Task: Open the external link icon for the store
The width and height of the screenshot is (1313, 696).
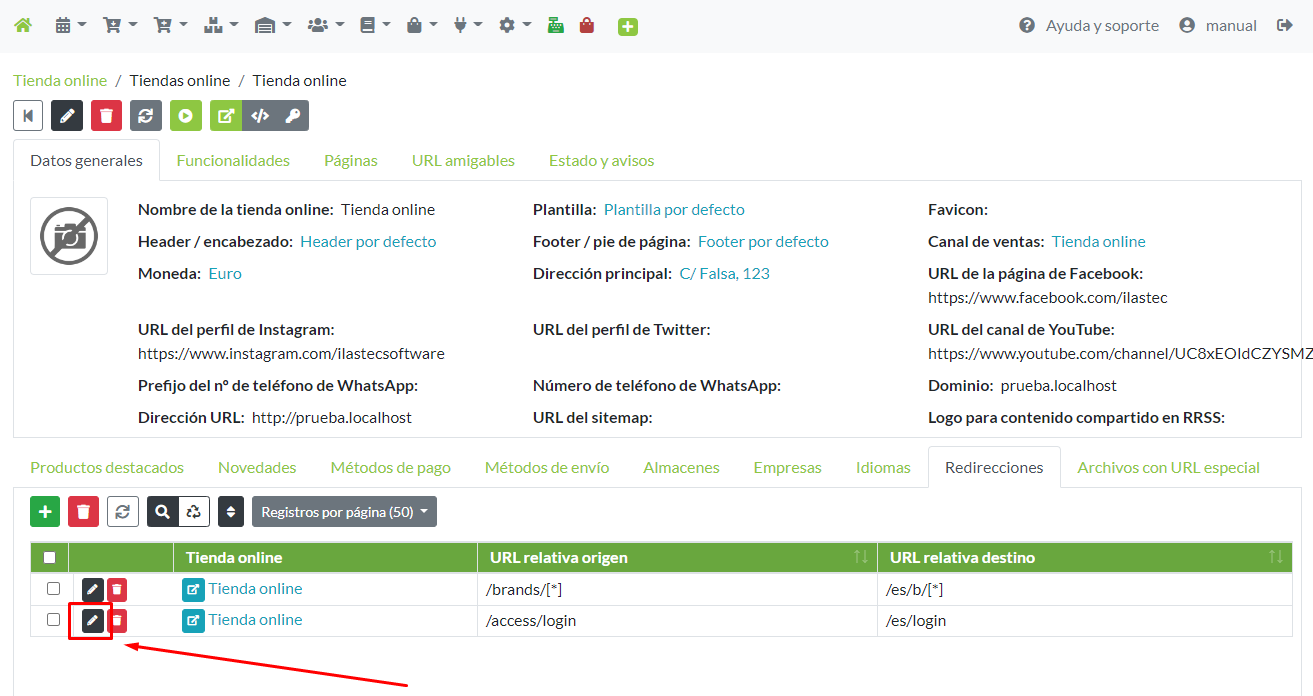Action: (x=225, y=115)
